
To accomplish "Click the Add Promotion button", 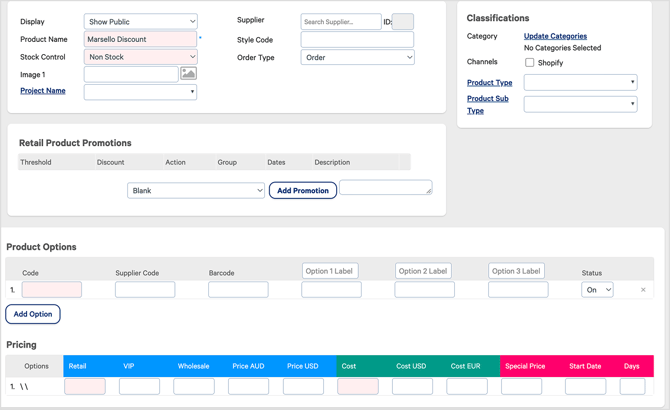I will 303,190.
